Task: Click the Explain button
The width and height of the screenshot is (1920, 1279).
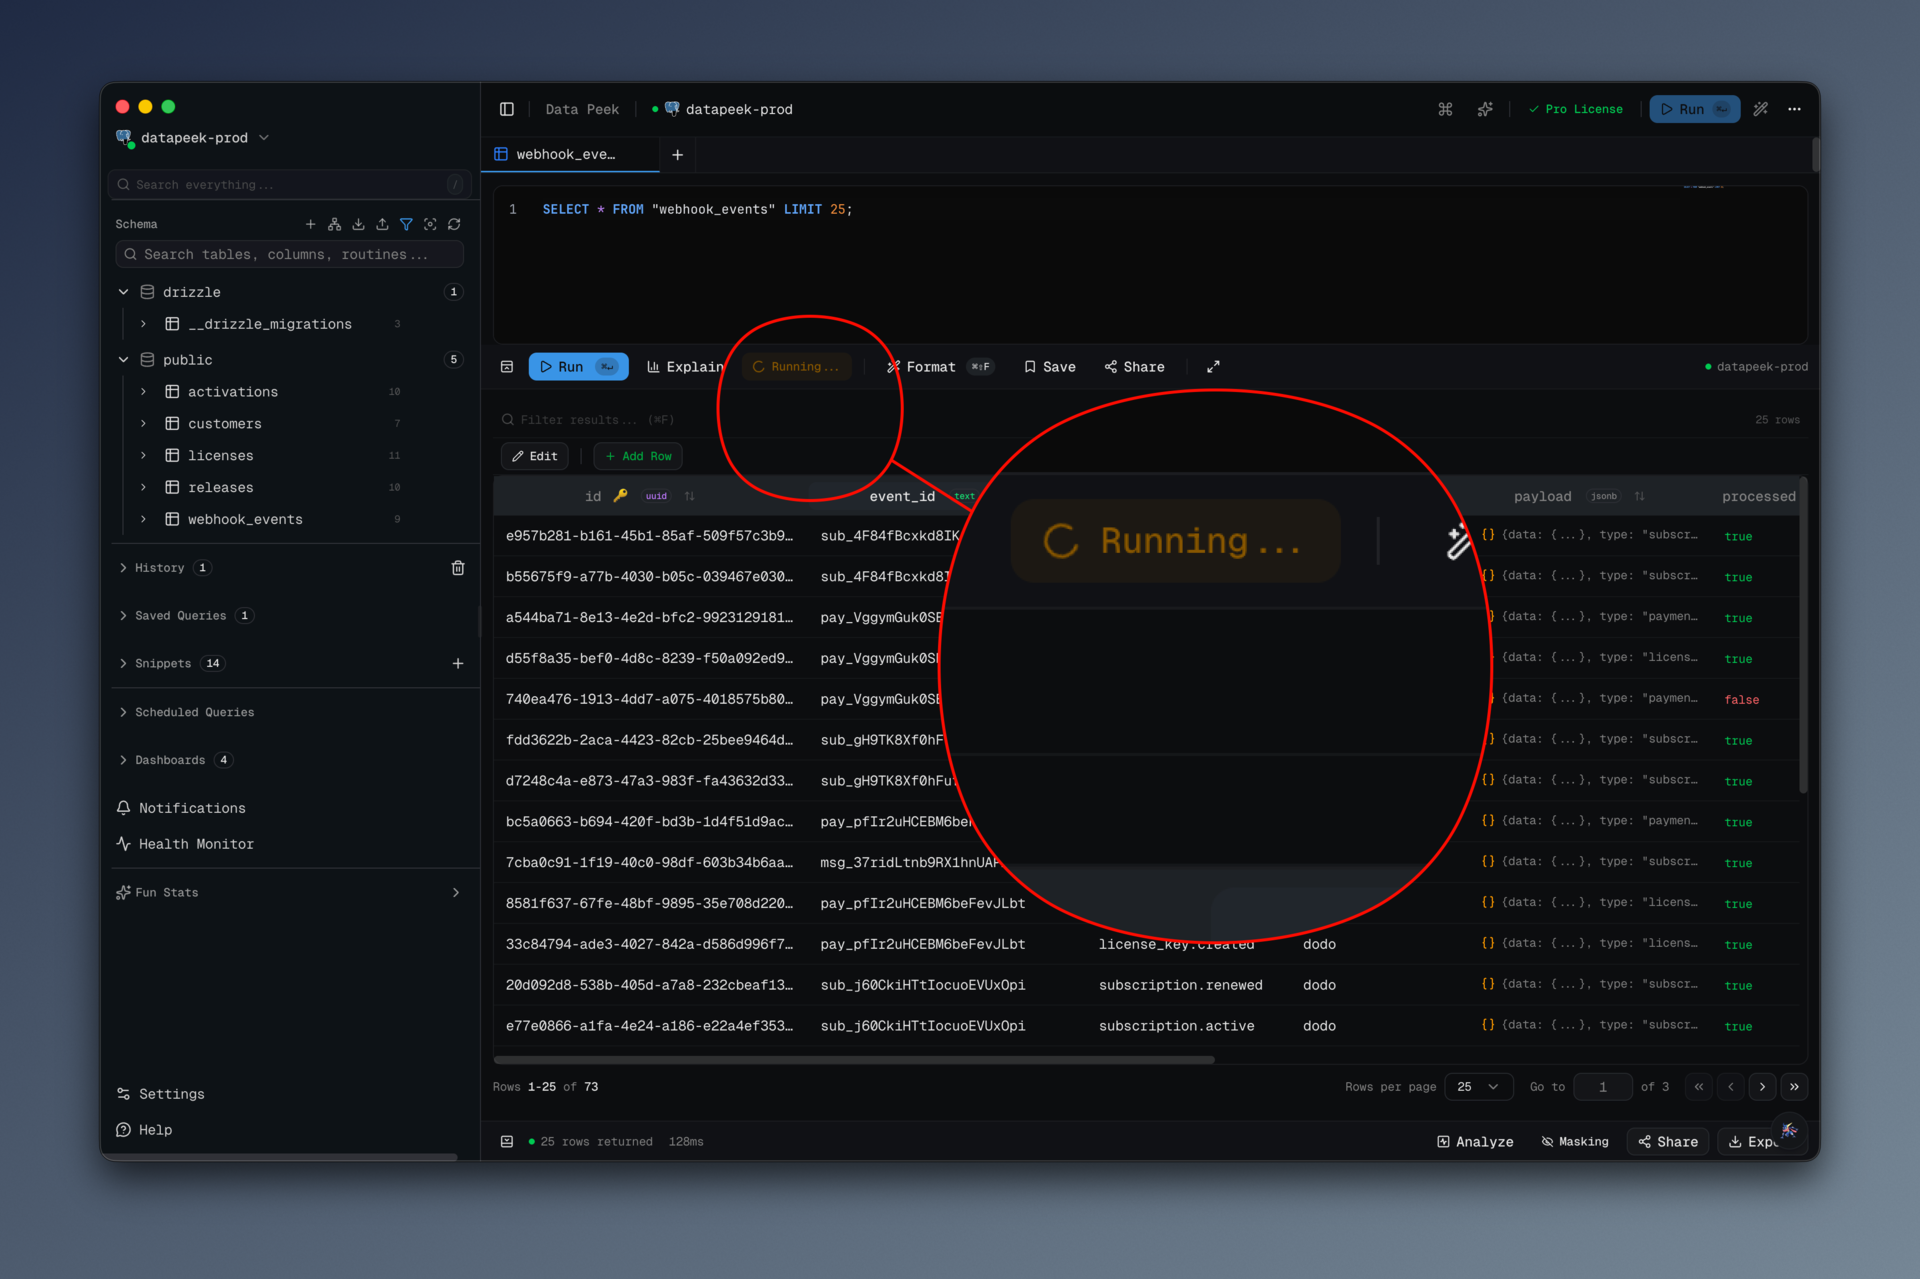Action: point(685,367)
